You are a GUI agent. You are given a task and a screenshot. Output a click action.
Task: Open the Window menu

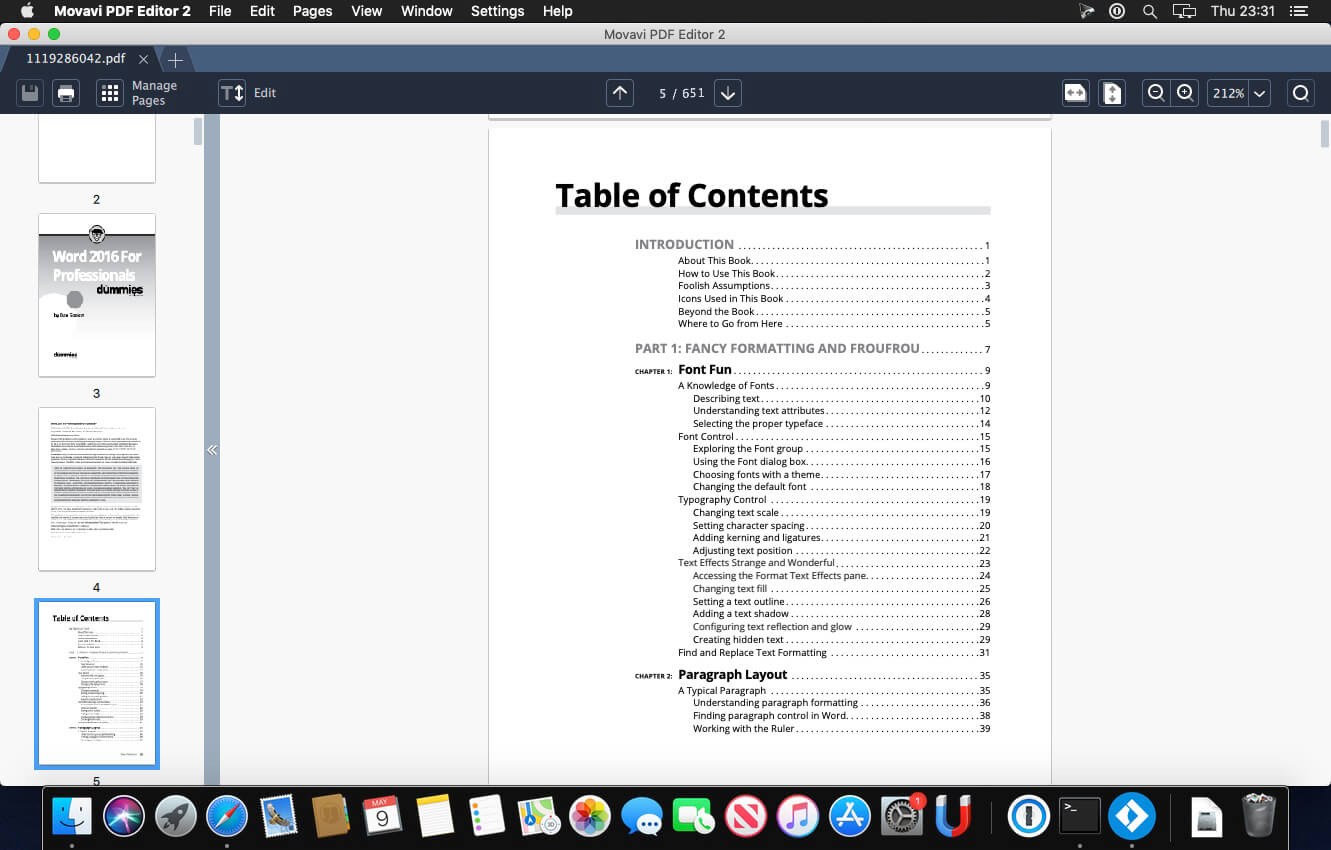coord(427,11)
